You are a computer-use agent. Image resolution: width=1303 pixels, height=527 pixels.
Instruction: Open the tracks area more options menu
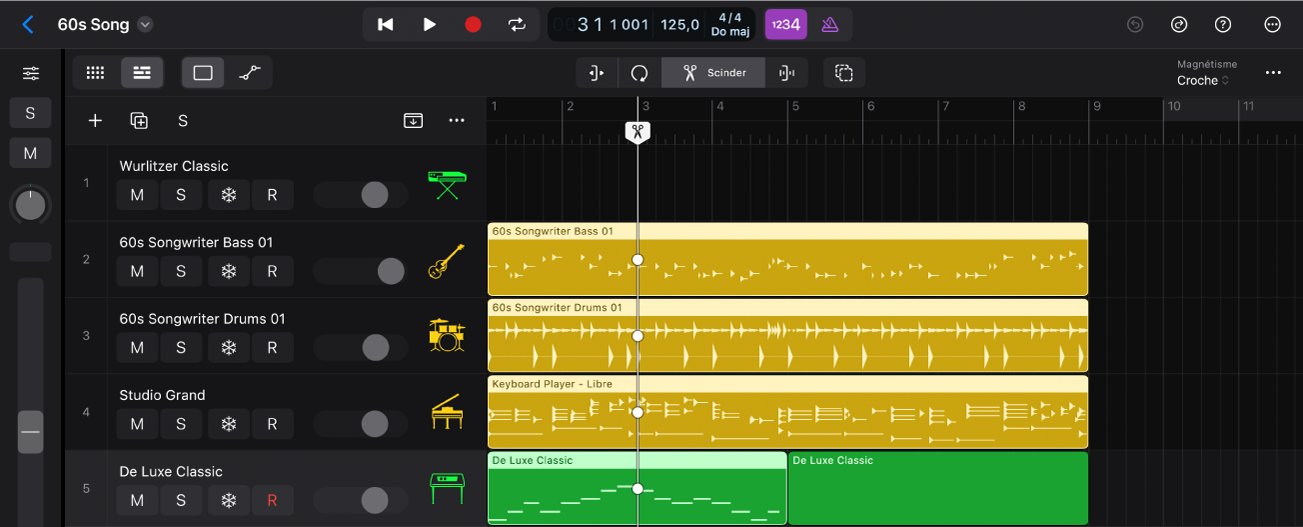coord(1273,73)
